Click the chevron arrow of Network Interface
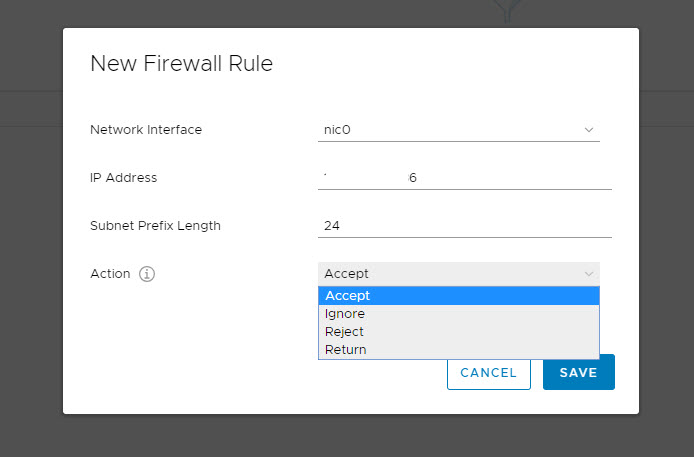Viewport: 694px width, 457px height. [x=588, y=130]
